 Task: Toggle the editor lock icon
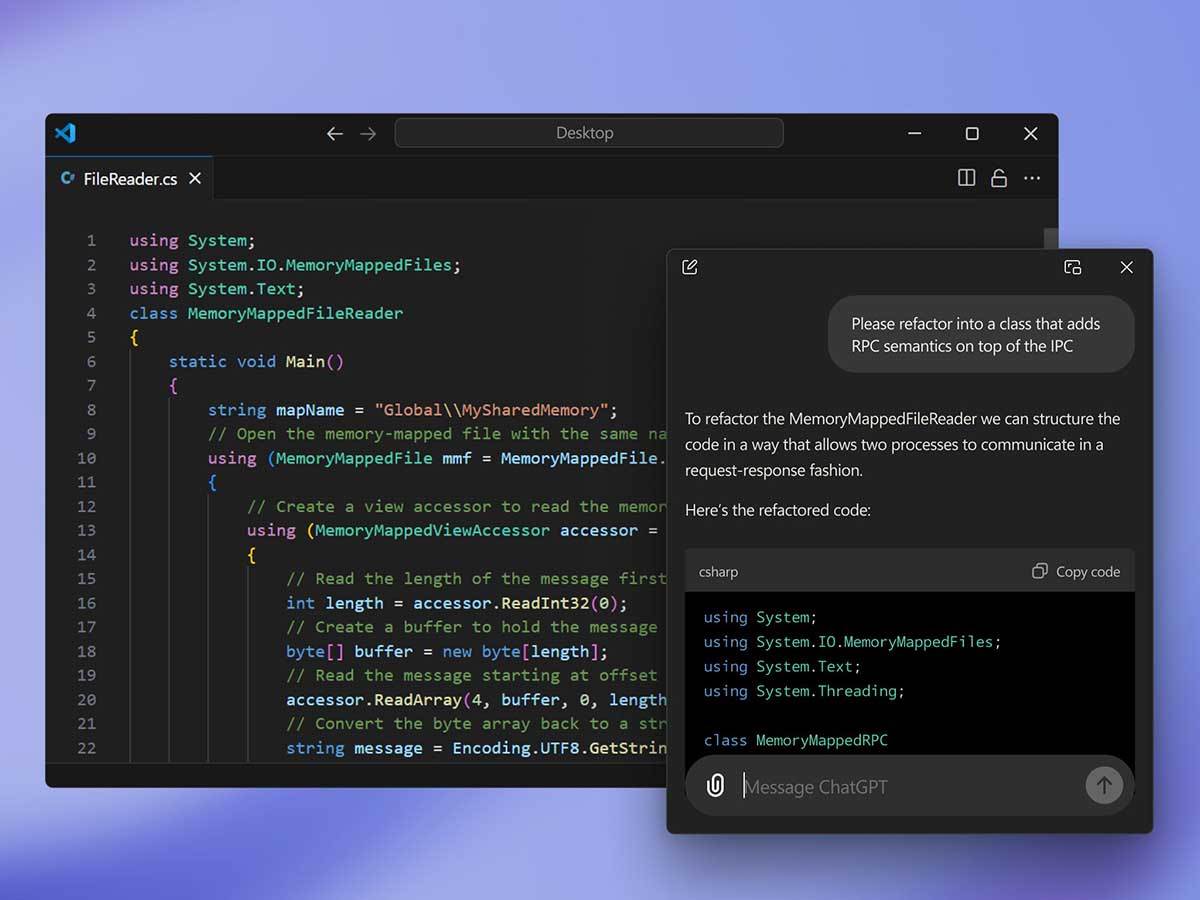998,178
